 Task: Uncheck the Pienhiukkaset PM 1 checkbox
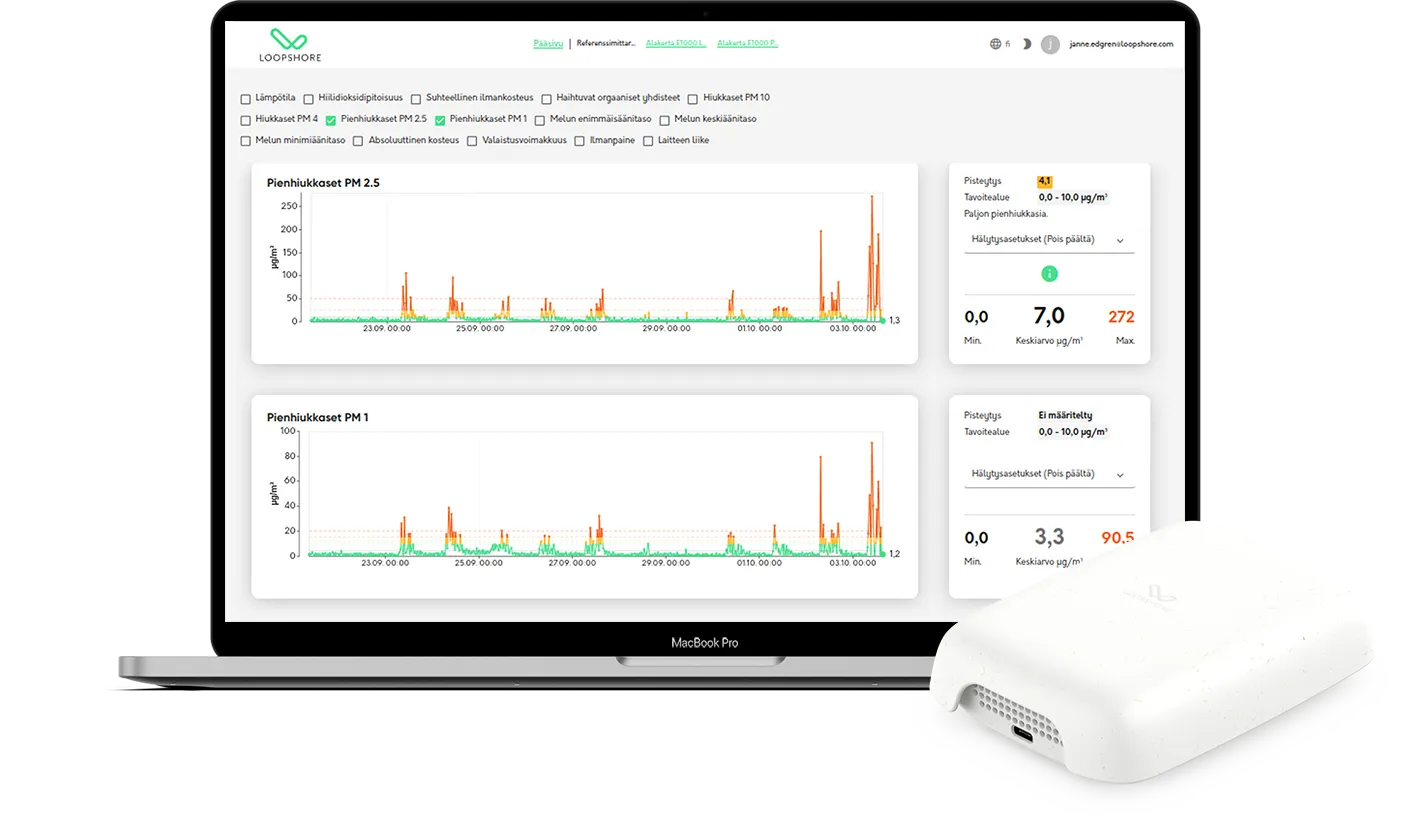pyautogui.click(x=440, y=120)
